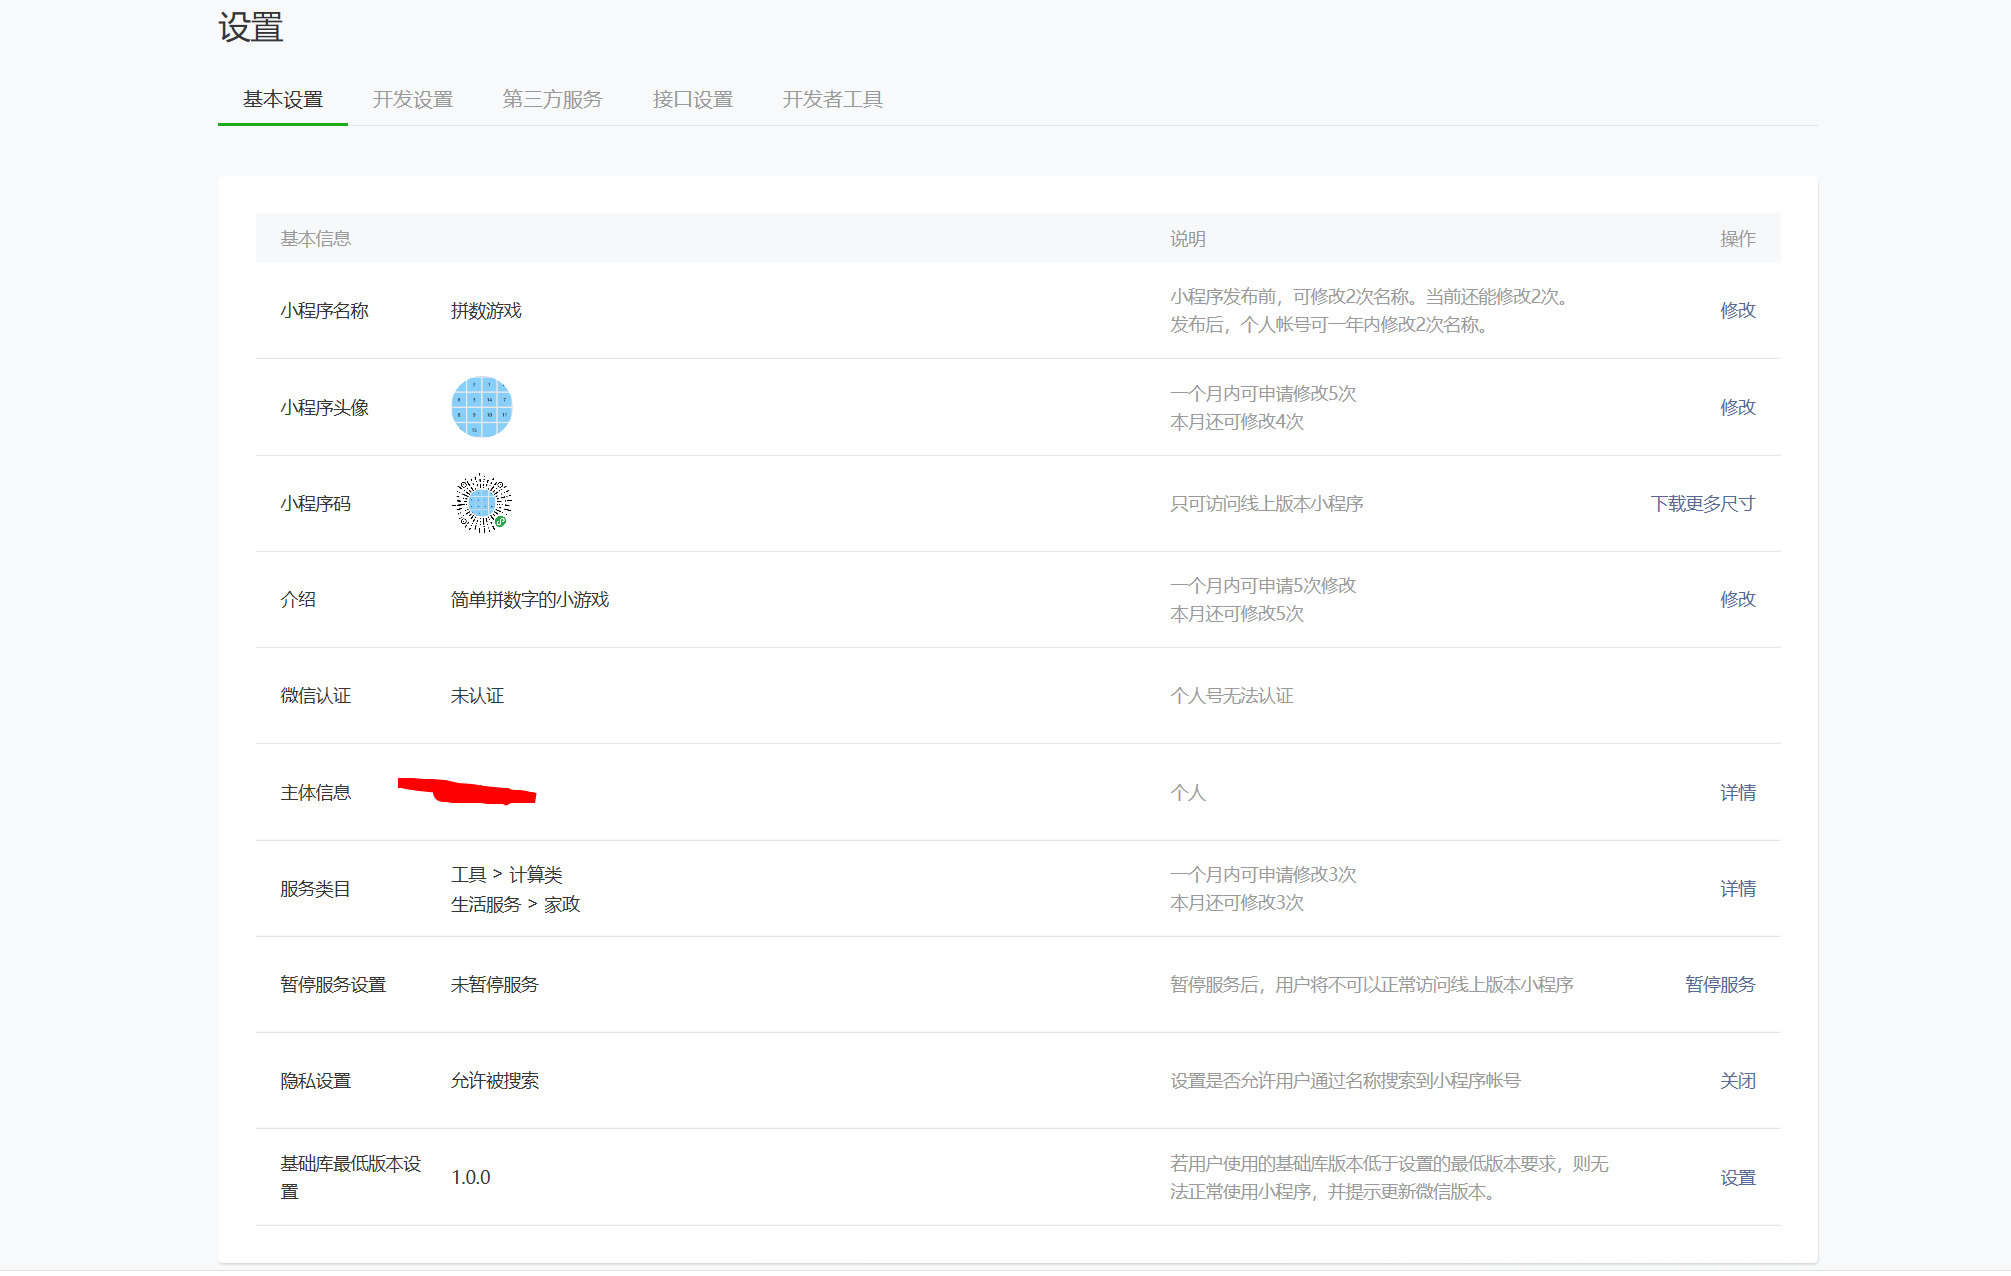Click the 暂停服务 link
The image size is (2011, 1276).
point(1719,984)
